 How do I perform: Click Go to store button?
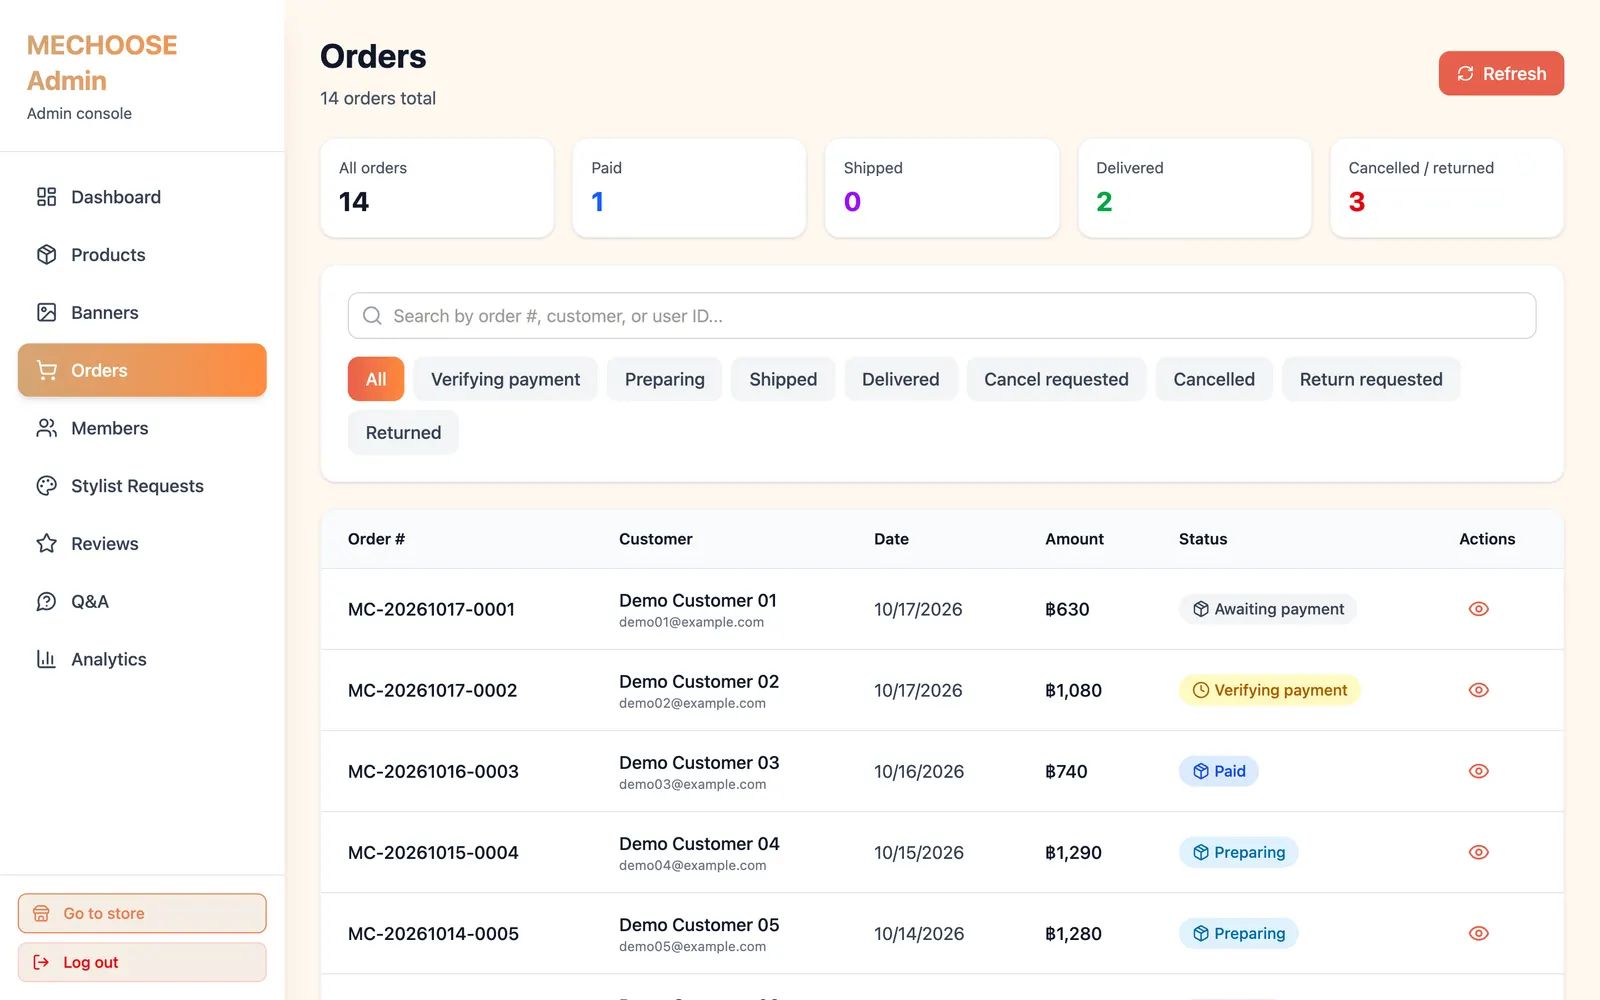[142, 913]
